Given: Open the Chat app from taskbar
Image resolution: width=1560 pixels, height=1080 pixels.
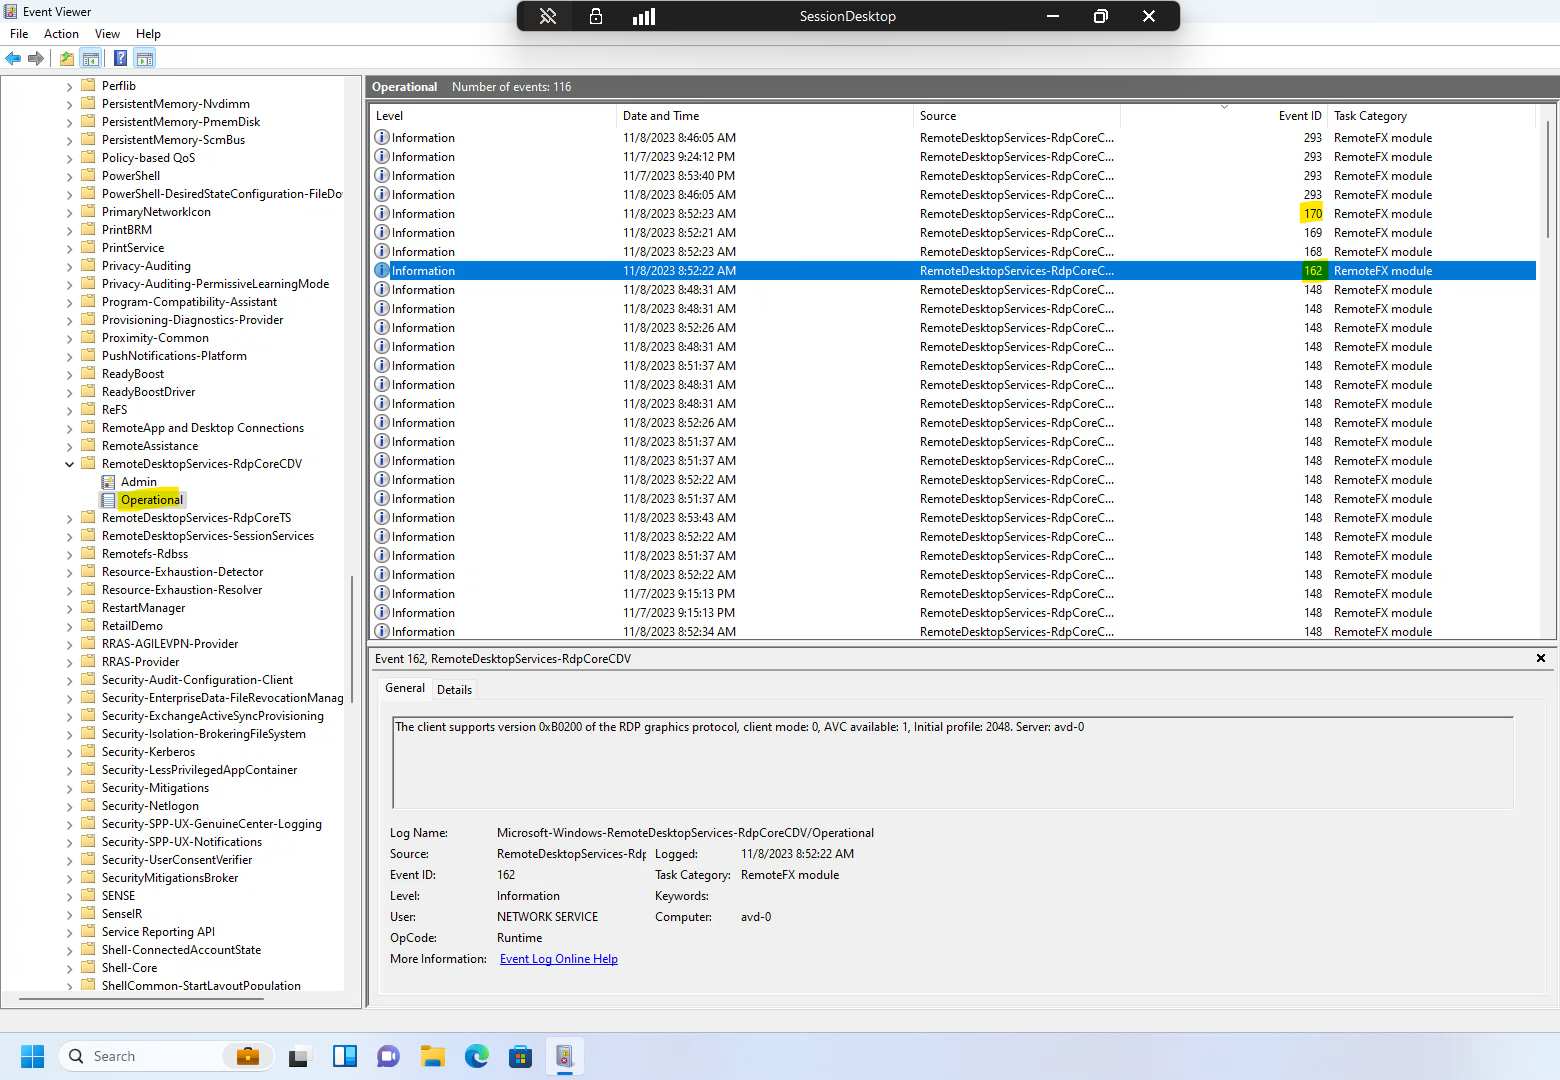Looking at the screenshot, I should click(388, 1056).
